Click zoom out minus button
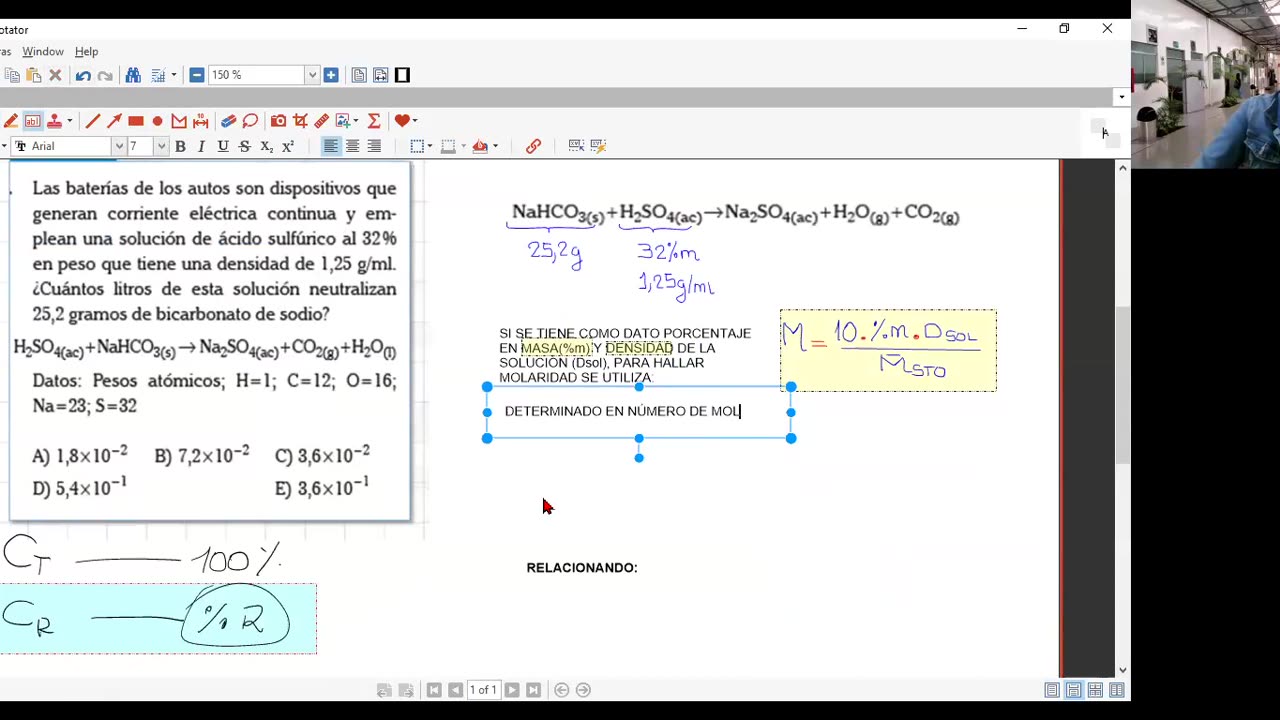The height and width of the screenshot is (720, 1280). pos(196,75)
